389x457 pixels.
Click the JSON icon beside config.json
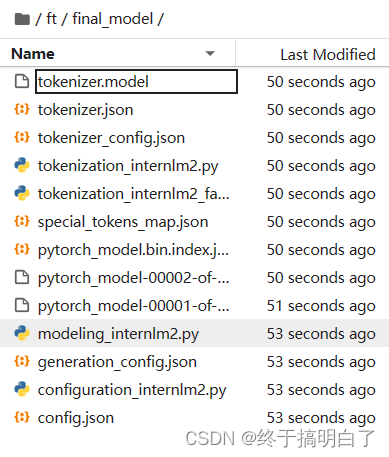(22, 417)
